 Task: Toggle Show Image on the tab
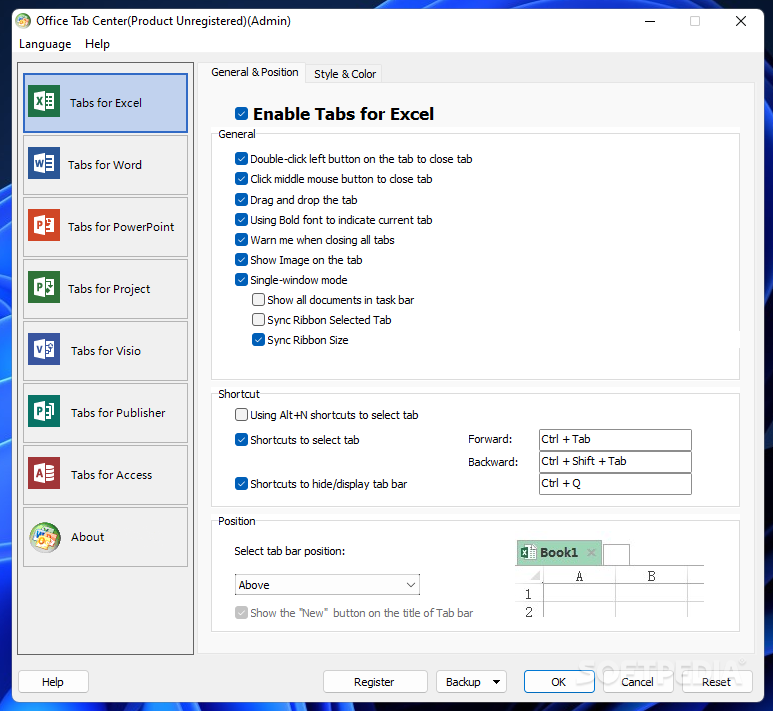point(241,259)
